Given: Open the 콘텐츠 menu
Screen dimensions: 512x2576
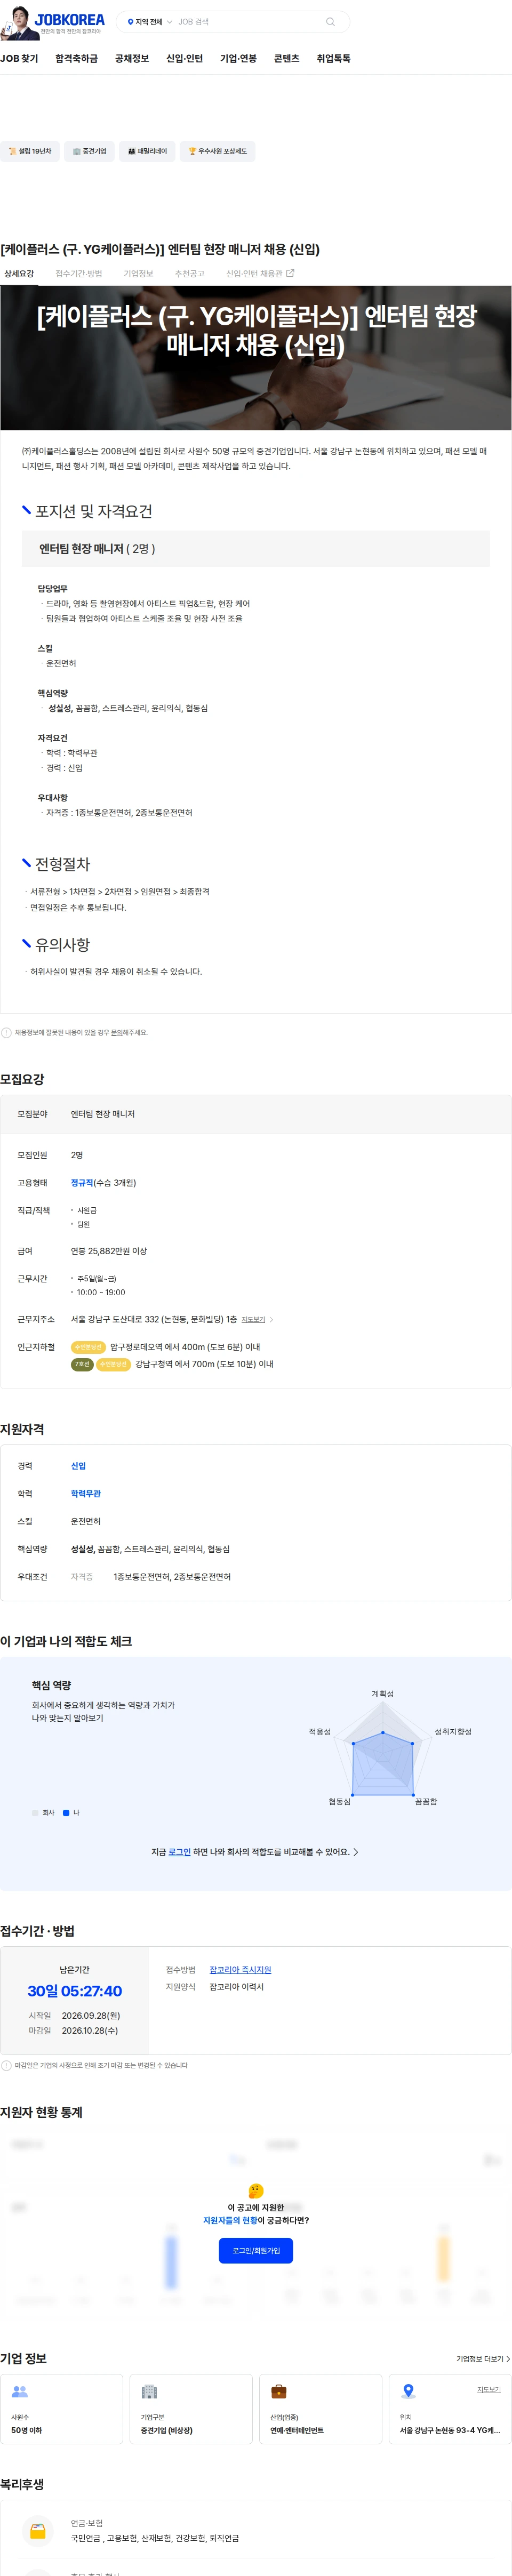Looking at the screenshot, I should [286, 59].
